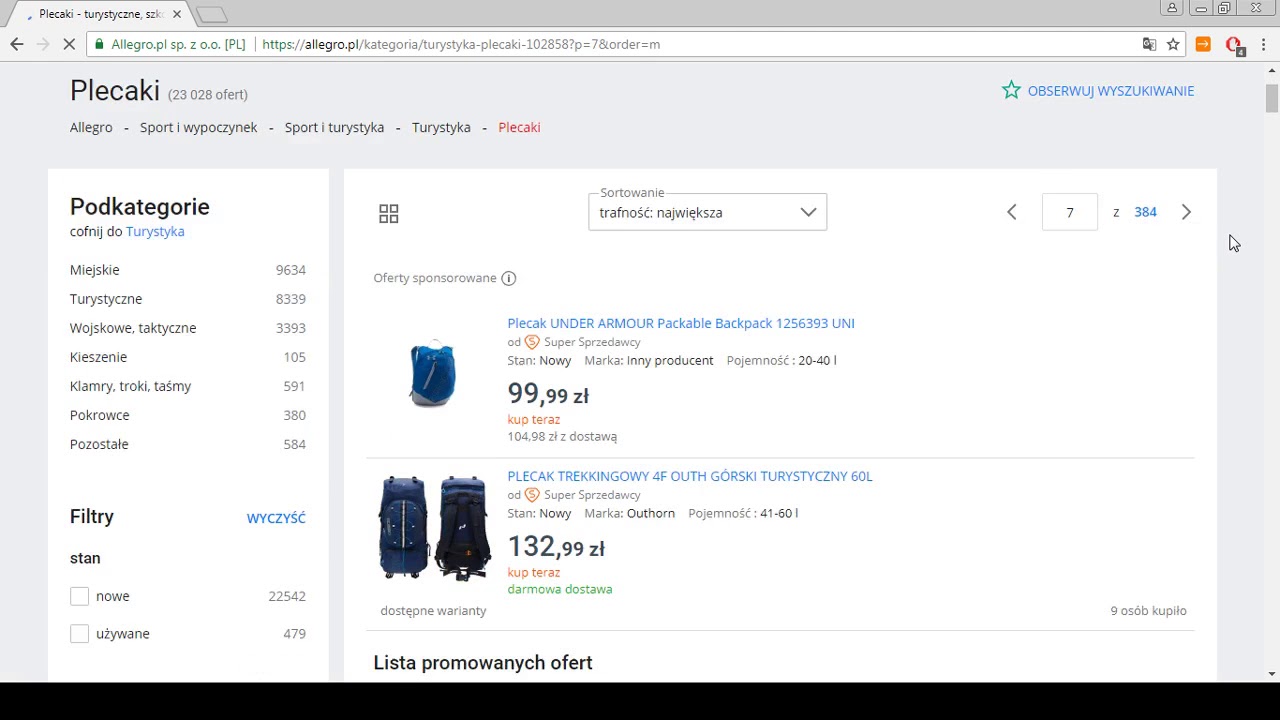1280x720 pixels.
Task: Open Klamry, troki, taśmy subcategory
Action: pyautogui.click(x=130, y=386)
